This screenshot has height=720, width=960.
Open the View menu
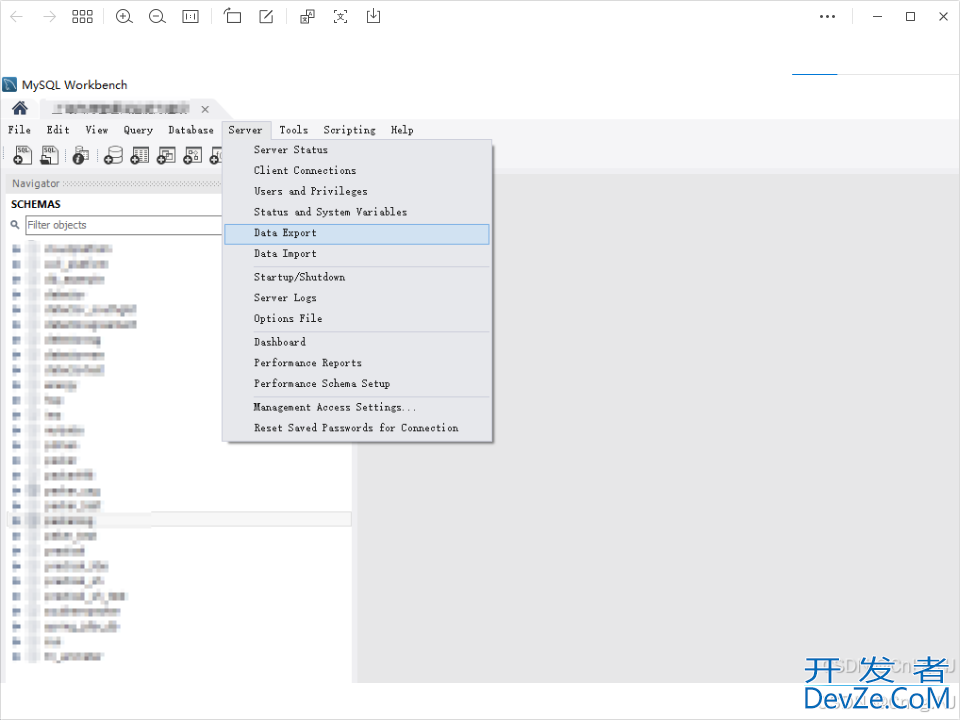click(97, 130)
